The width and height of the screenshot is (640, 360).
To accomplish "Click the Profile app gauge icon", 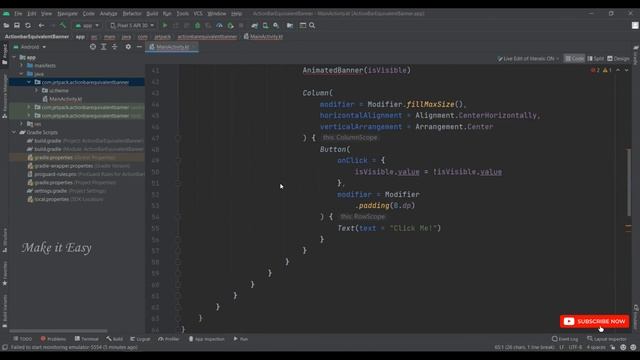I will (x=219, y=25).
